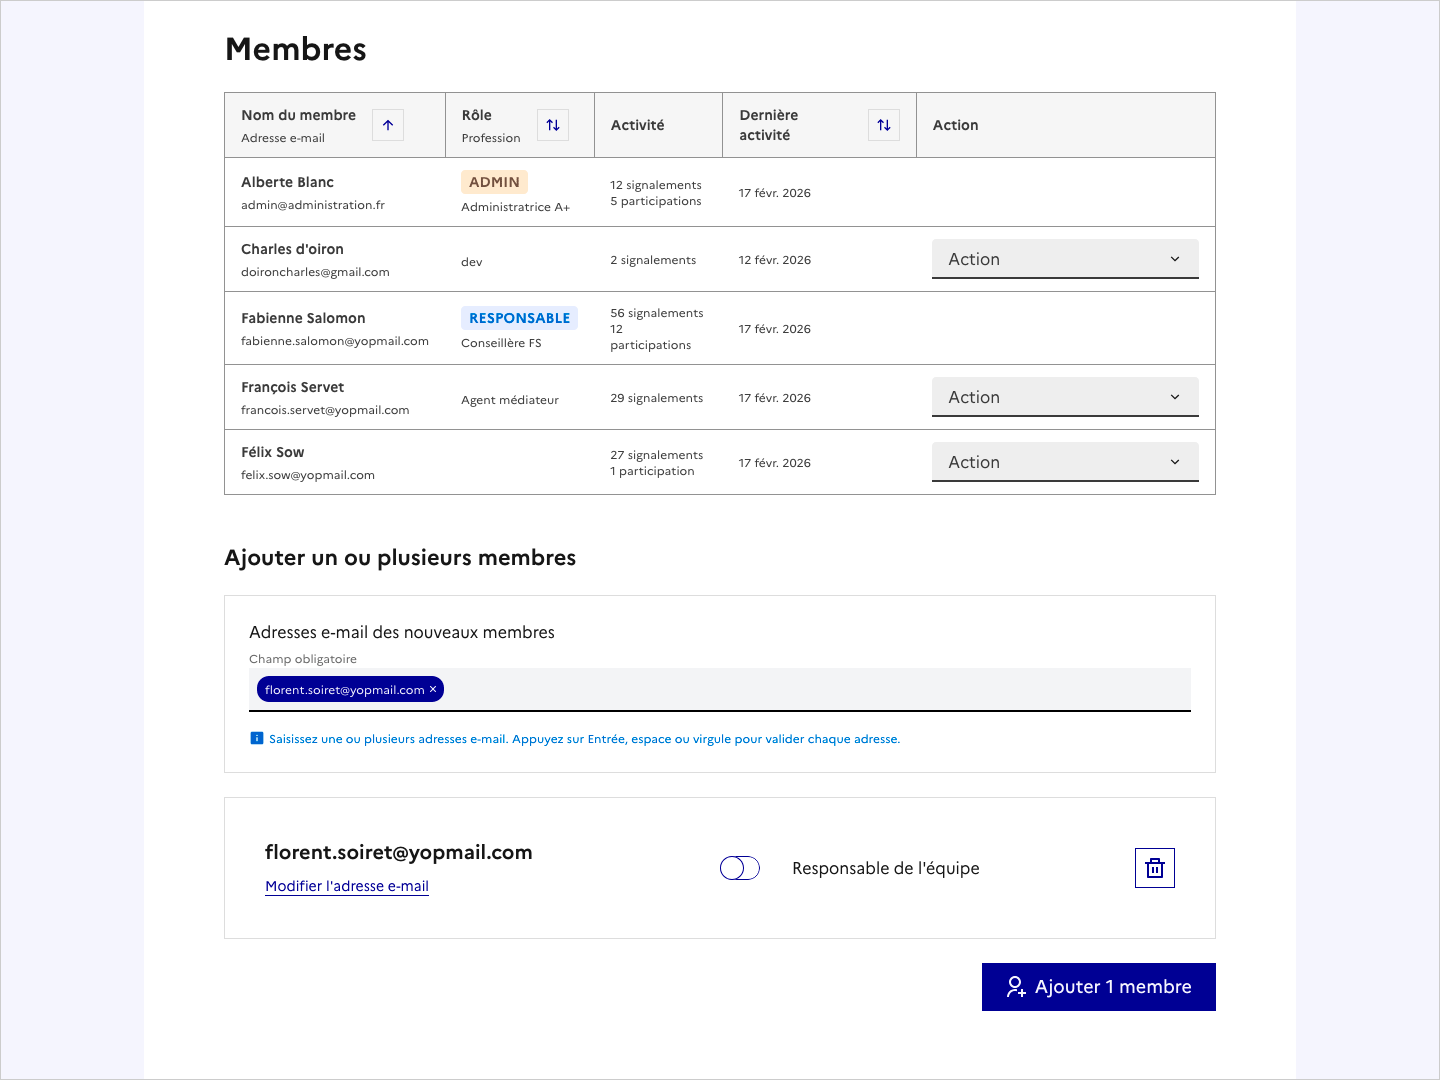Switch on team manager status for florent.soiret

click(x=739, y=868)
